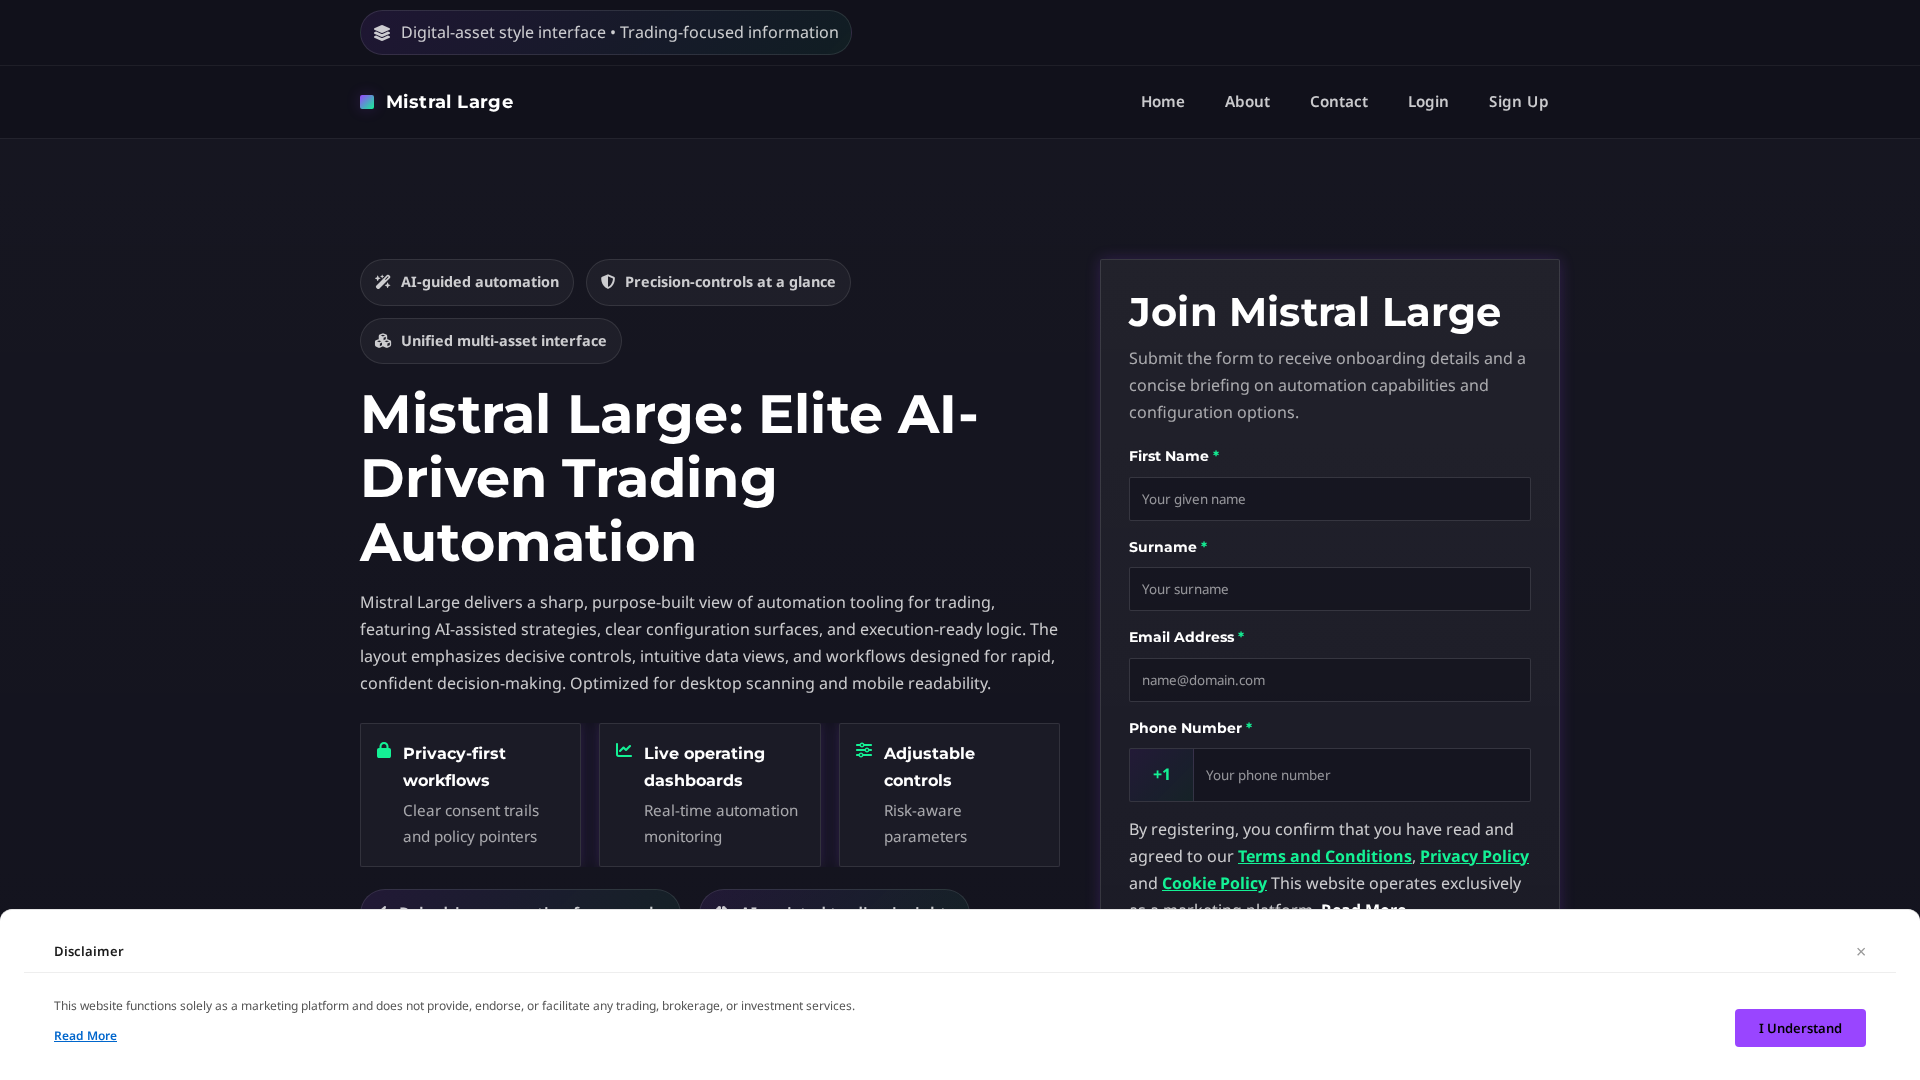
Task: Click the layers icon in the top banner badge
Action: (383, 32)
